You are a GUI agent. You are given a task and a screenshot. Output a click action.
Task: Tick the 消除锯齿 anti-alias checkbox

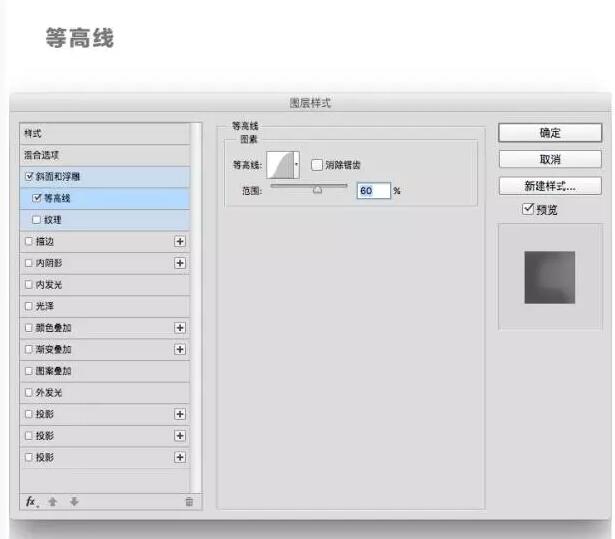[x=317, y=165]
